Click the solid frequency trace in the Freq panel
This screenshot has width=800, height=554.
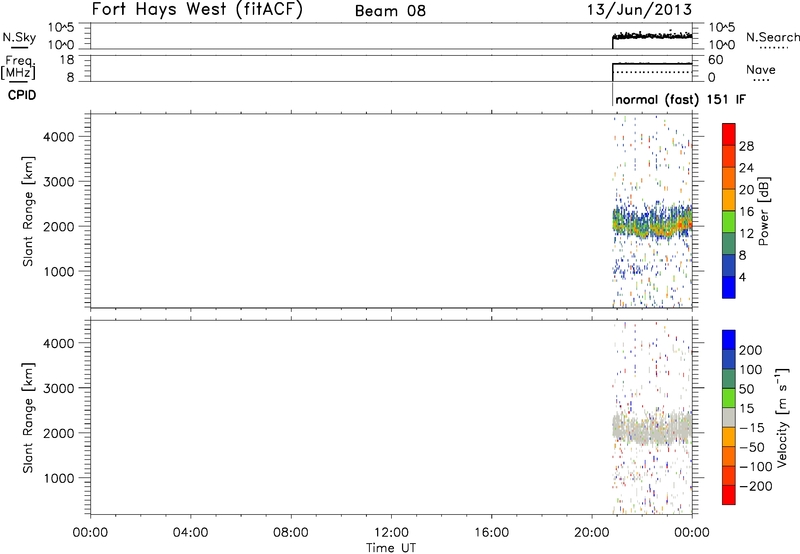pyautogui.click(x=652, y=64)
